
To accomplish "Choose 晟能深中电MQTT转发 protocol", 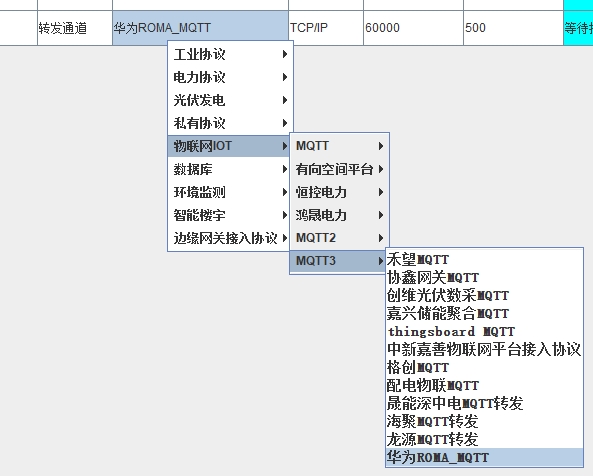I will pos(484,403).
